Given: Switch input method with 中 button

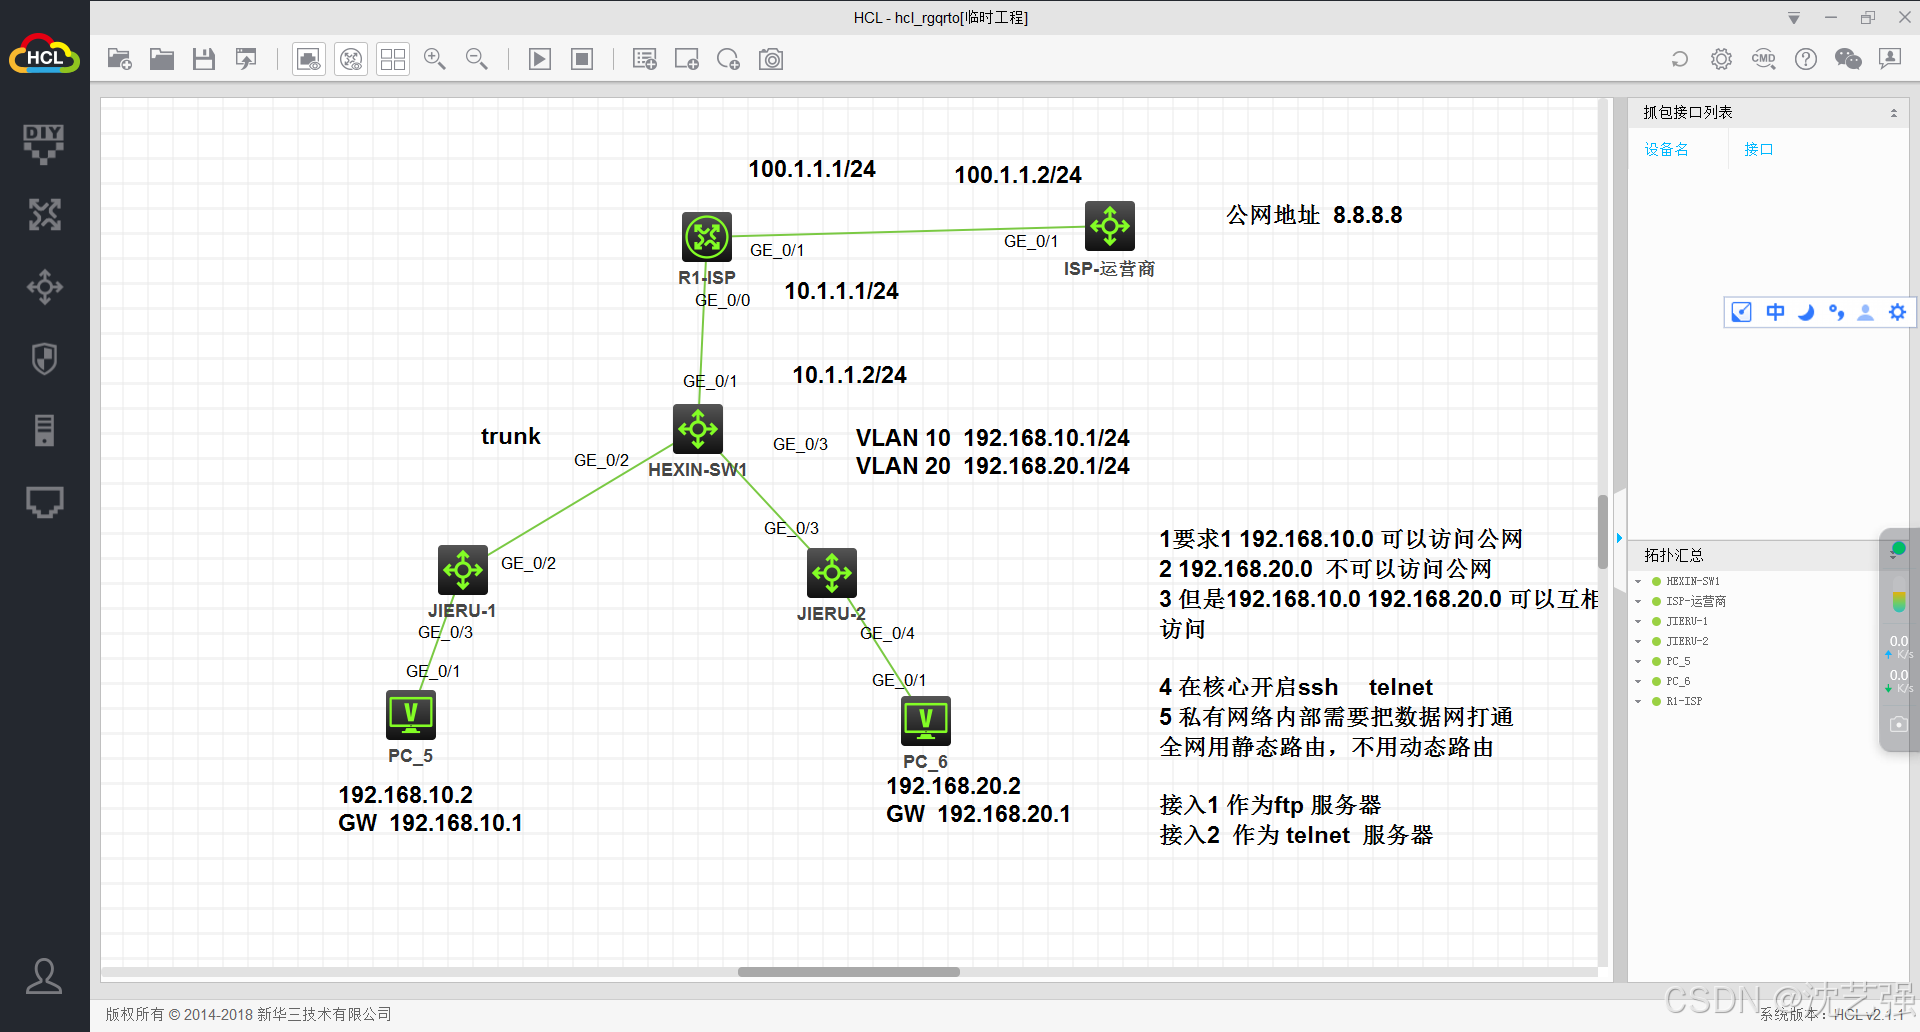Looking at the screenshot, I should pos(1775,312).
